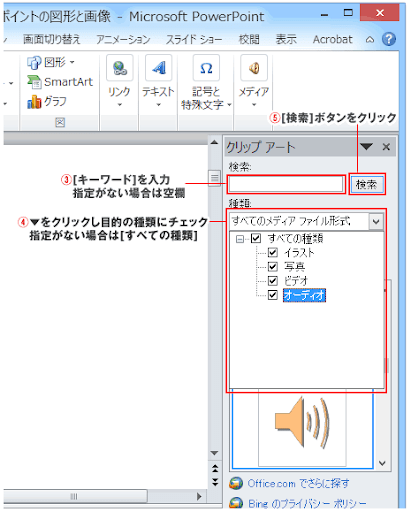Open the 記号と特殊文字 omega icon

206,68
